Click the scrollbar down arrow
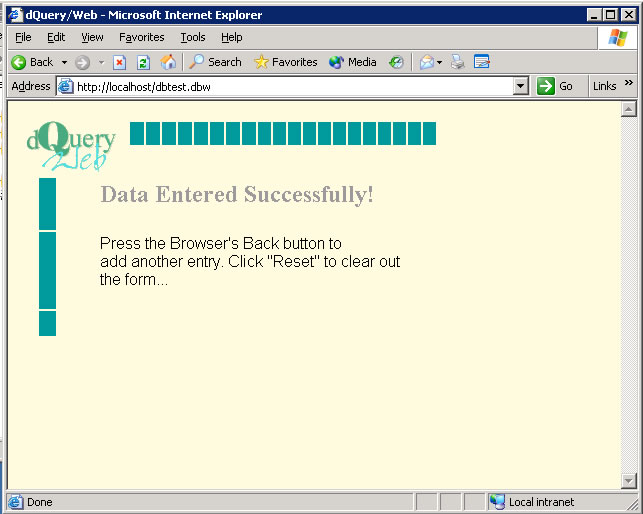This screenshot has height=514, width=643. click(x=628, y=481)
